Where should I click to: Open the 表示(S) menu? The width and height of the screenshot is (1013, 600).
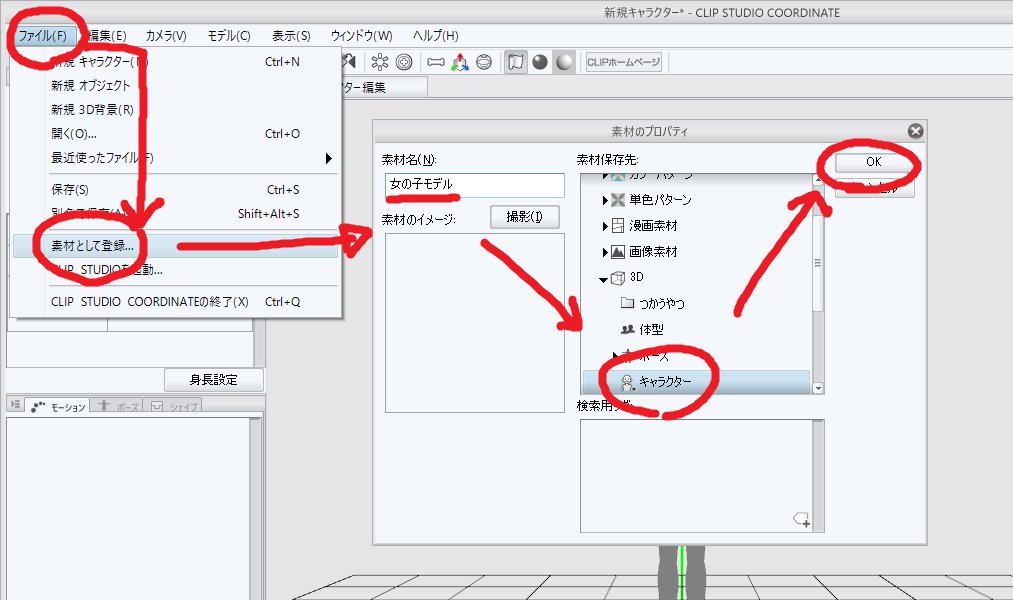[291, 36]
